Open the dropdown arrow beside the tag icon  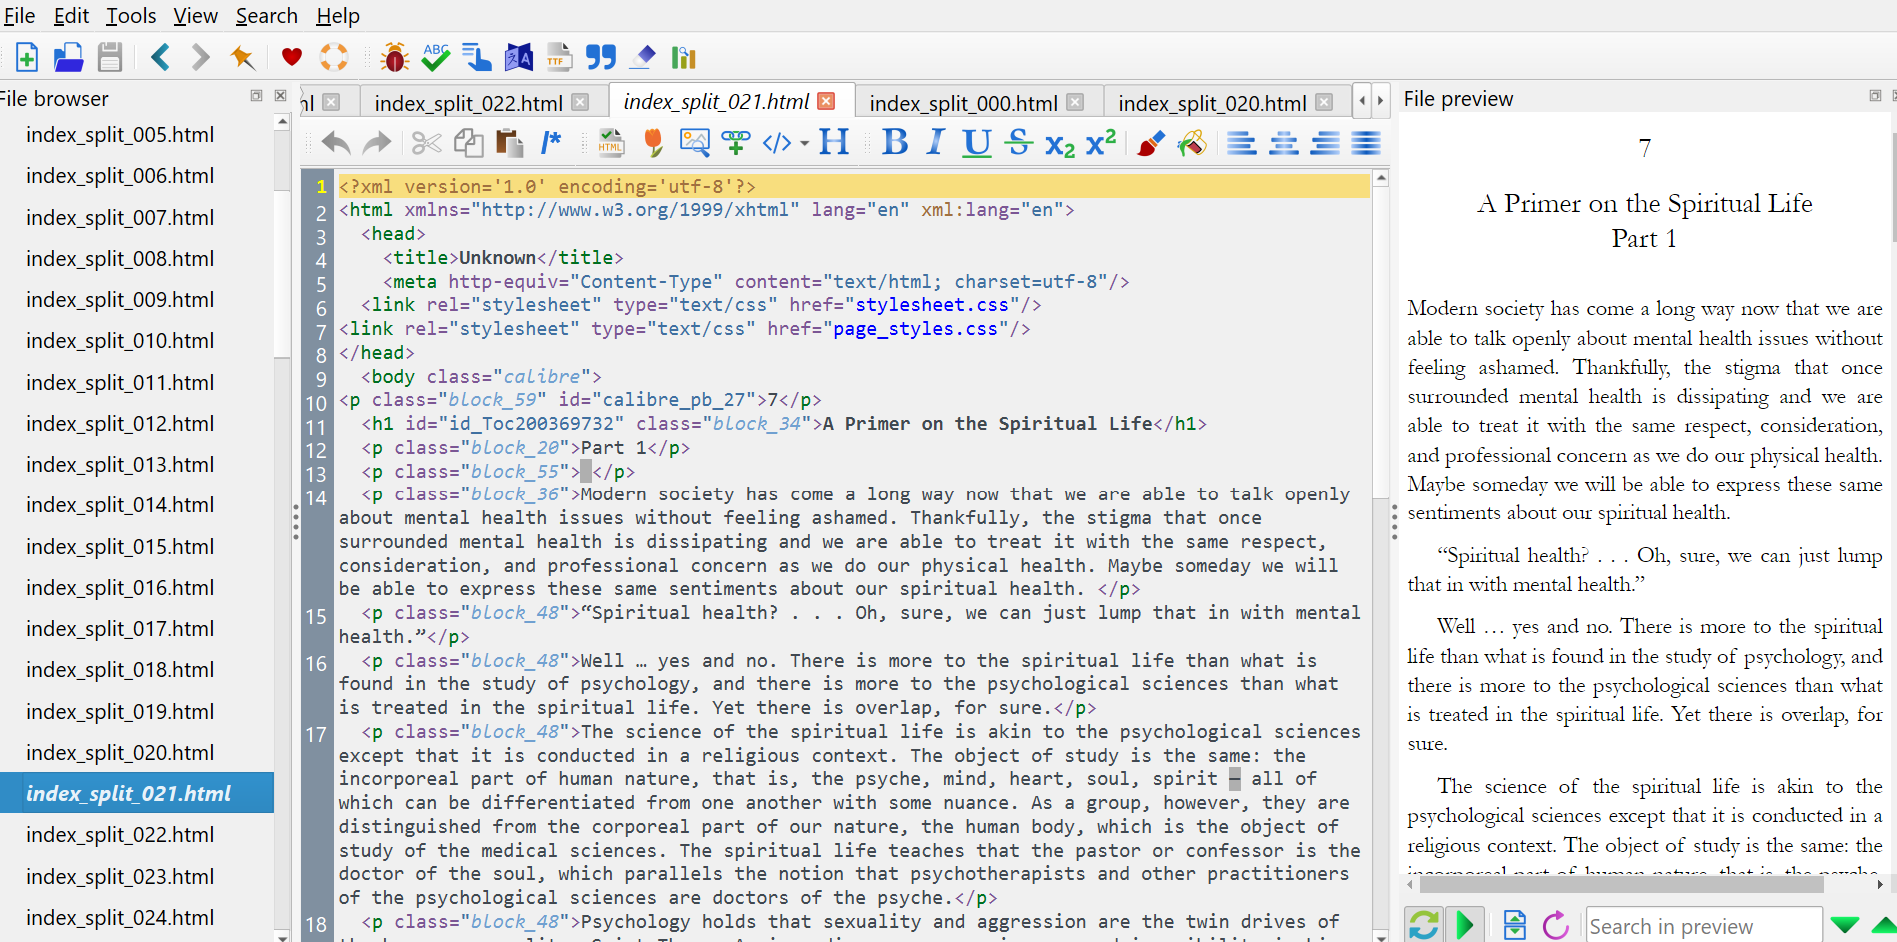(804, 143)
